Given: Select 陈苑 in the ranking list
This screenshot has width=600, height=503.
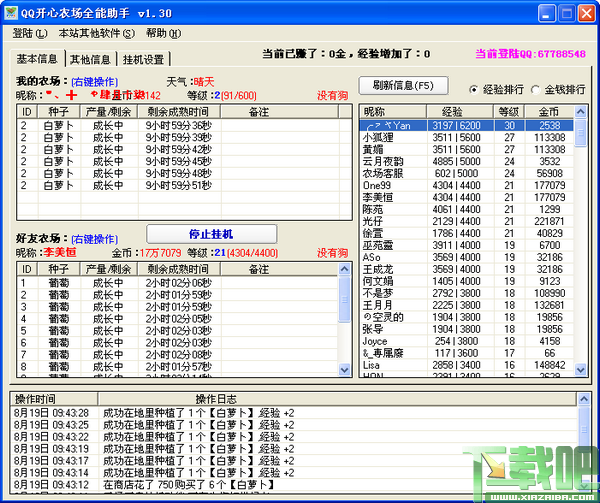Looking at the screenshot, I should tap(466, 209).
